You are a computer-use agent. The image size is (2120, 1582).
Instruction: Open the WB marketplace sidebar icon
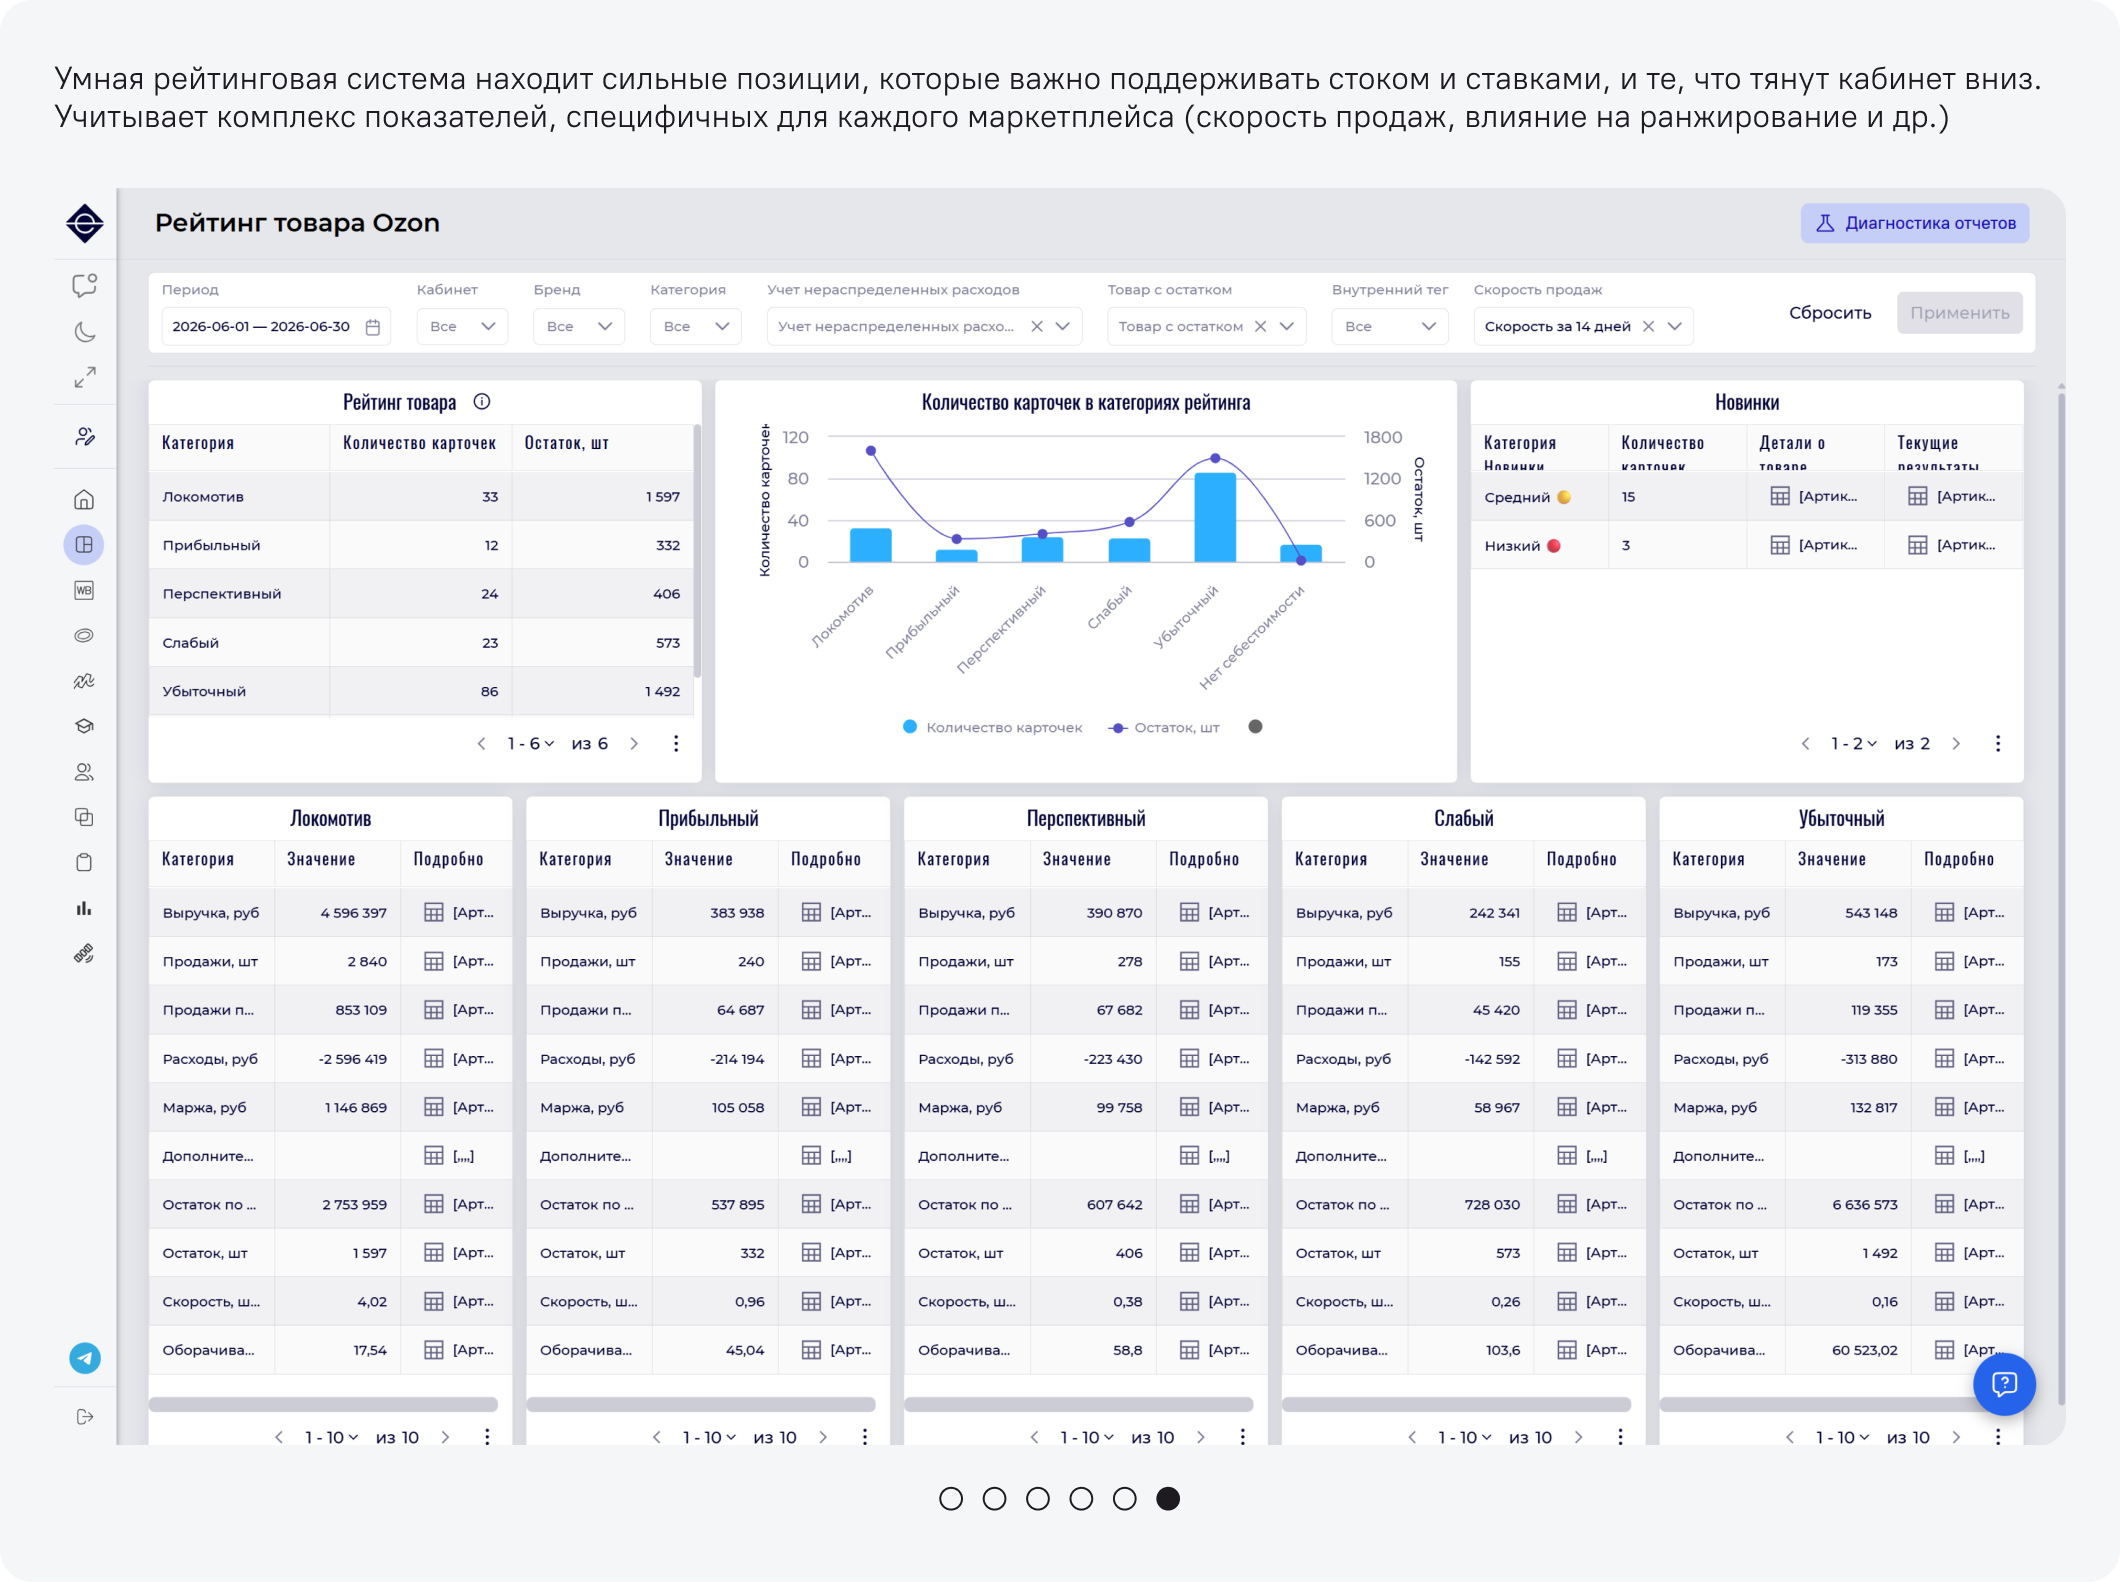[85, 590]
